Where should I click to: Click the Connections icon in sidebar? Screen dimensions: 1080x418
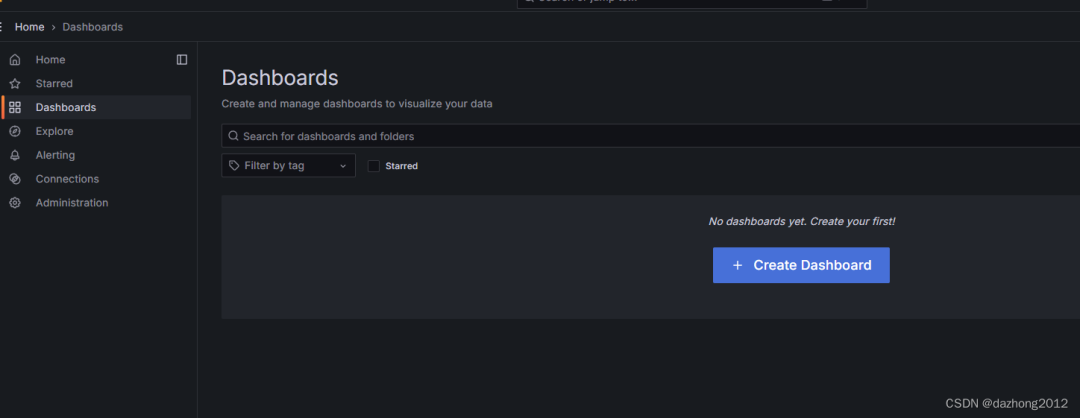pyautogui.click(x=14, y=179)
